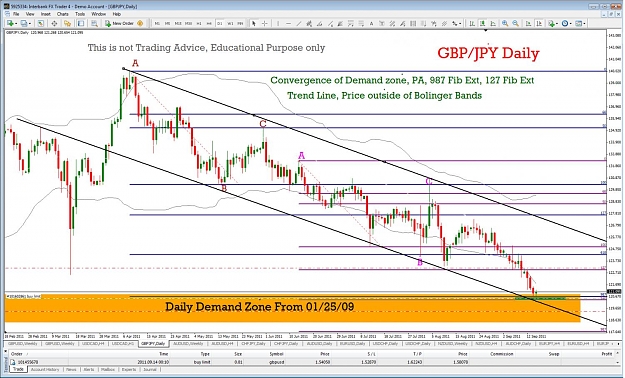Open the View menu
Viewport: 625px width, 378px height.
[x=30, y=14]
